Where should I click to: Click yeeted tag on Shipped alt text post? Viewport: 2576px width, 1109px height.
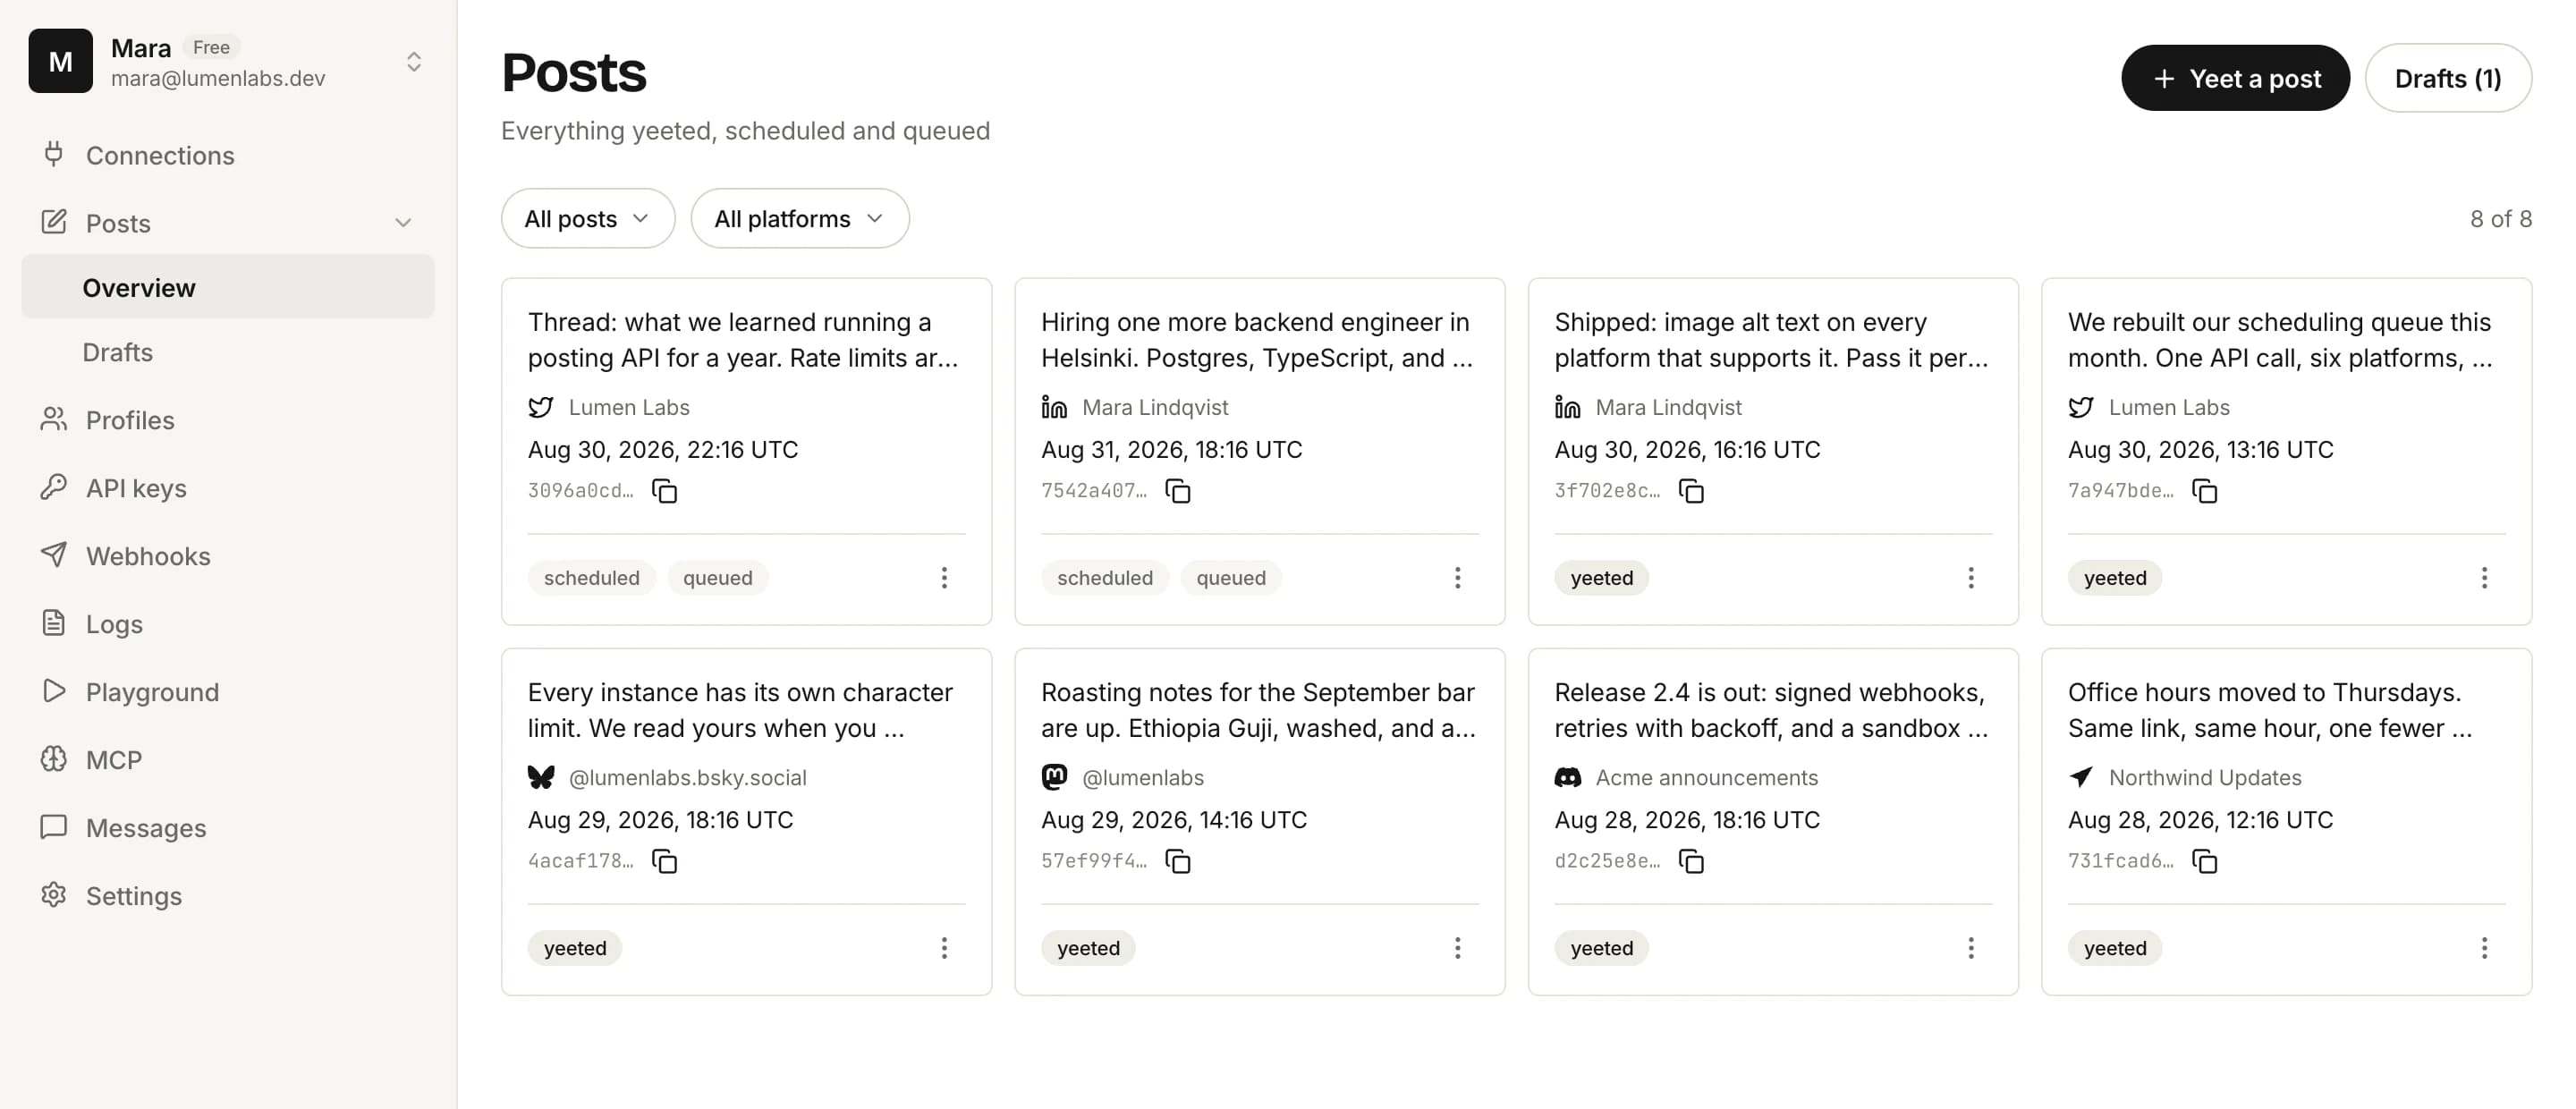[x=1601, y=578]
